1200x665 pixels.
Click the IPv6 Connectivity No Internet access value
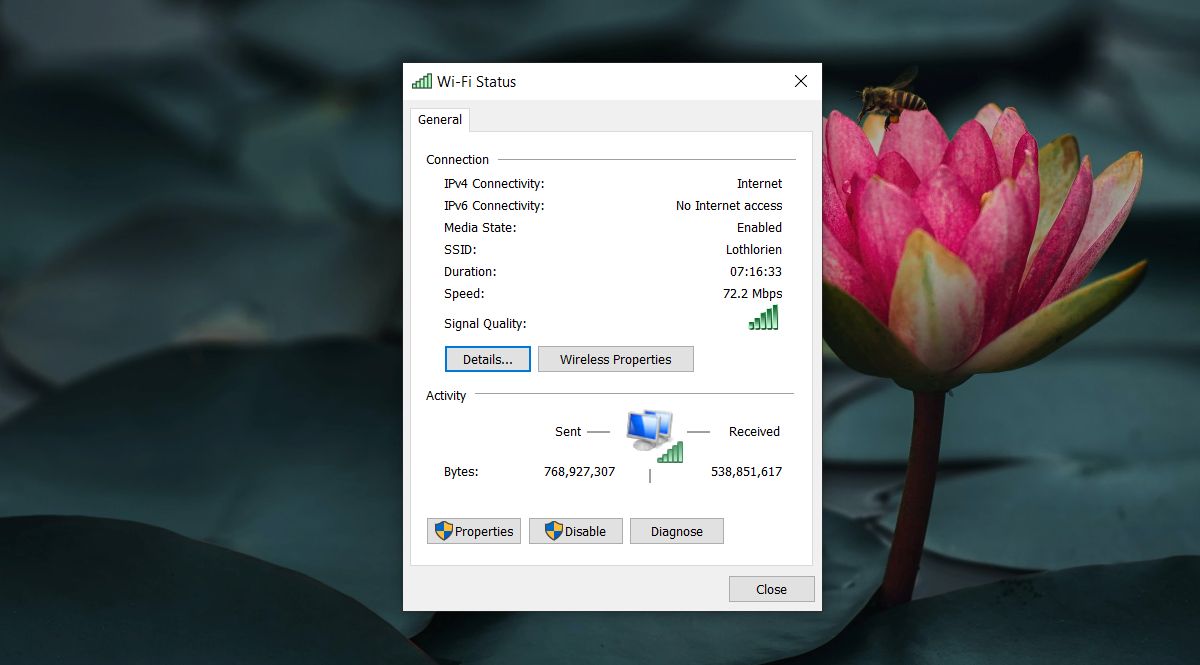tap(729, 206)
